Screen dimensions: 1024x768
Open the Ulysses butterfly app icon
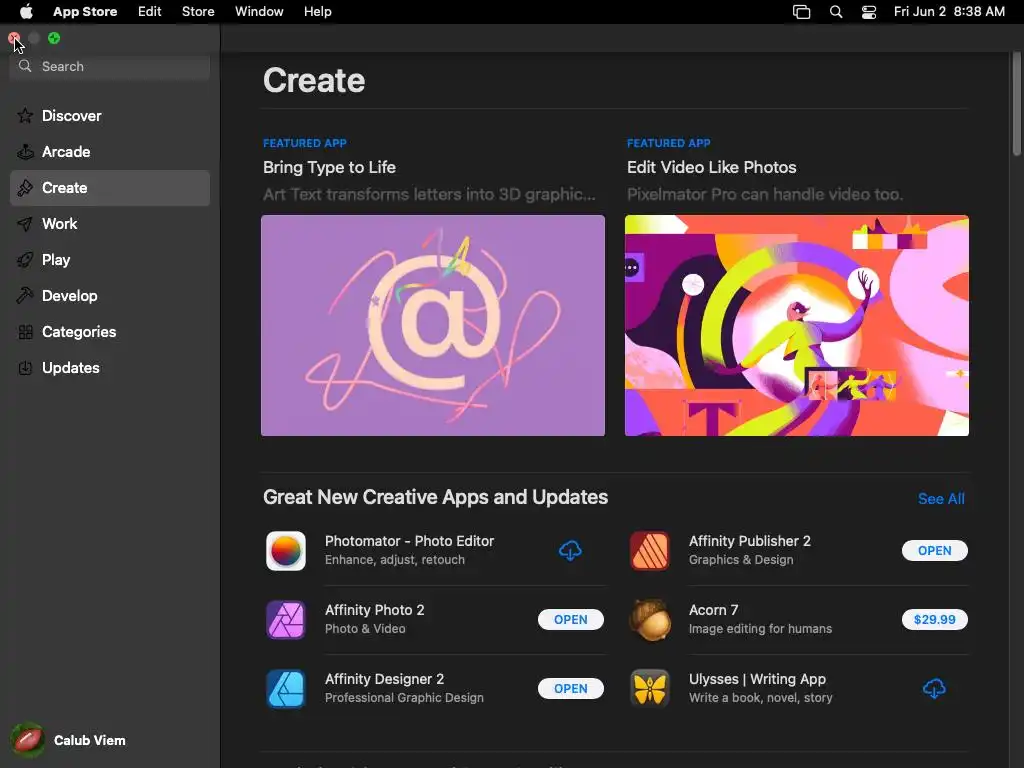coord(649,688)
